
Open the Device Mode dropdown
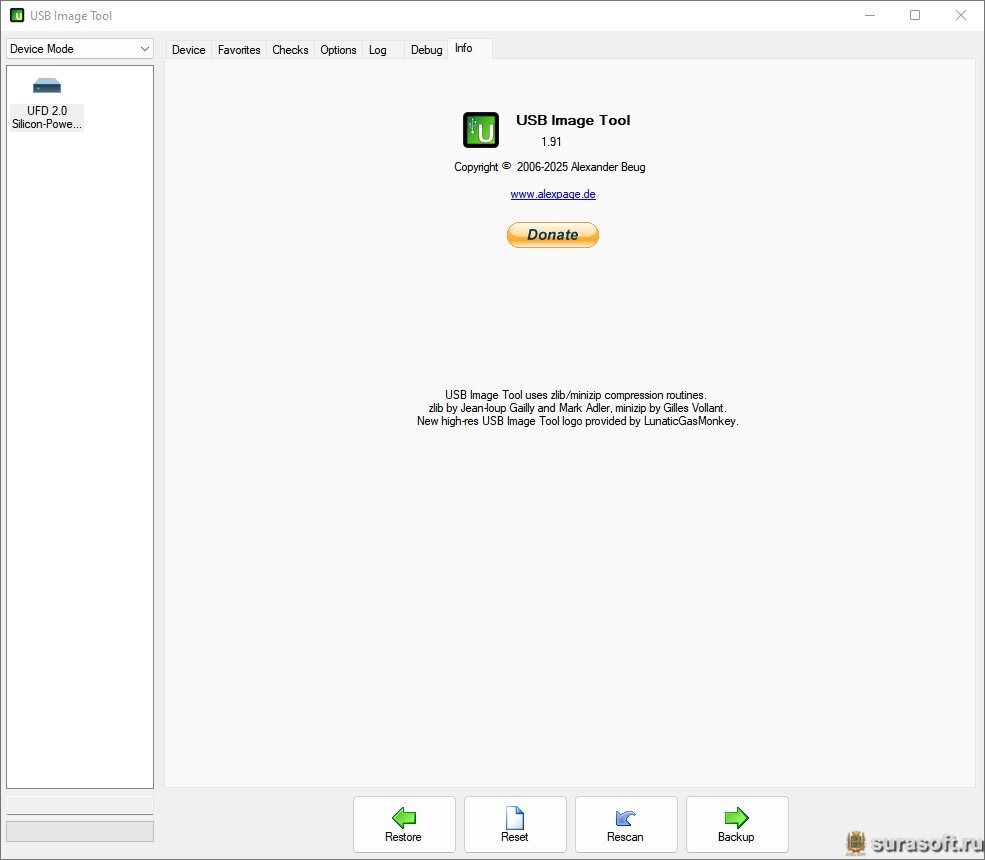pos(80,49)
